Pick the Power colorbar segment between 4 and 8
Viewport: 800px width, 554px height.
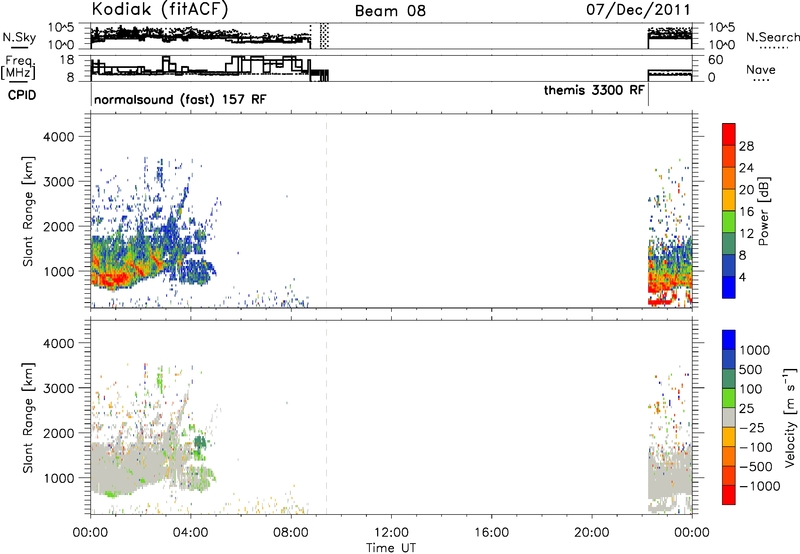pyautogui.click(x=729, y=266)
